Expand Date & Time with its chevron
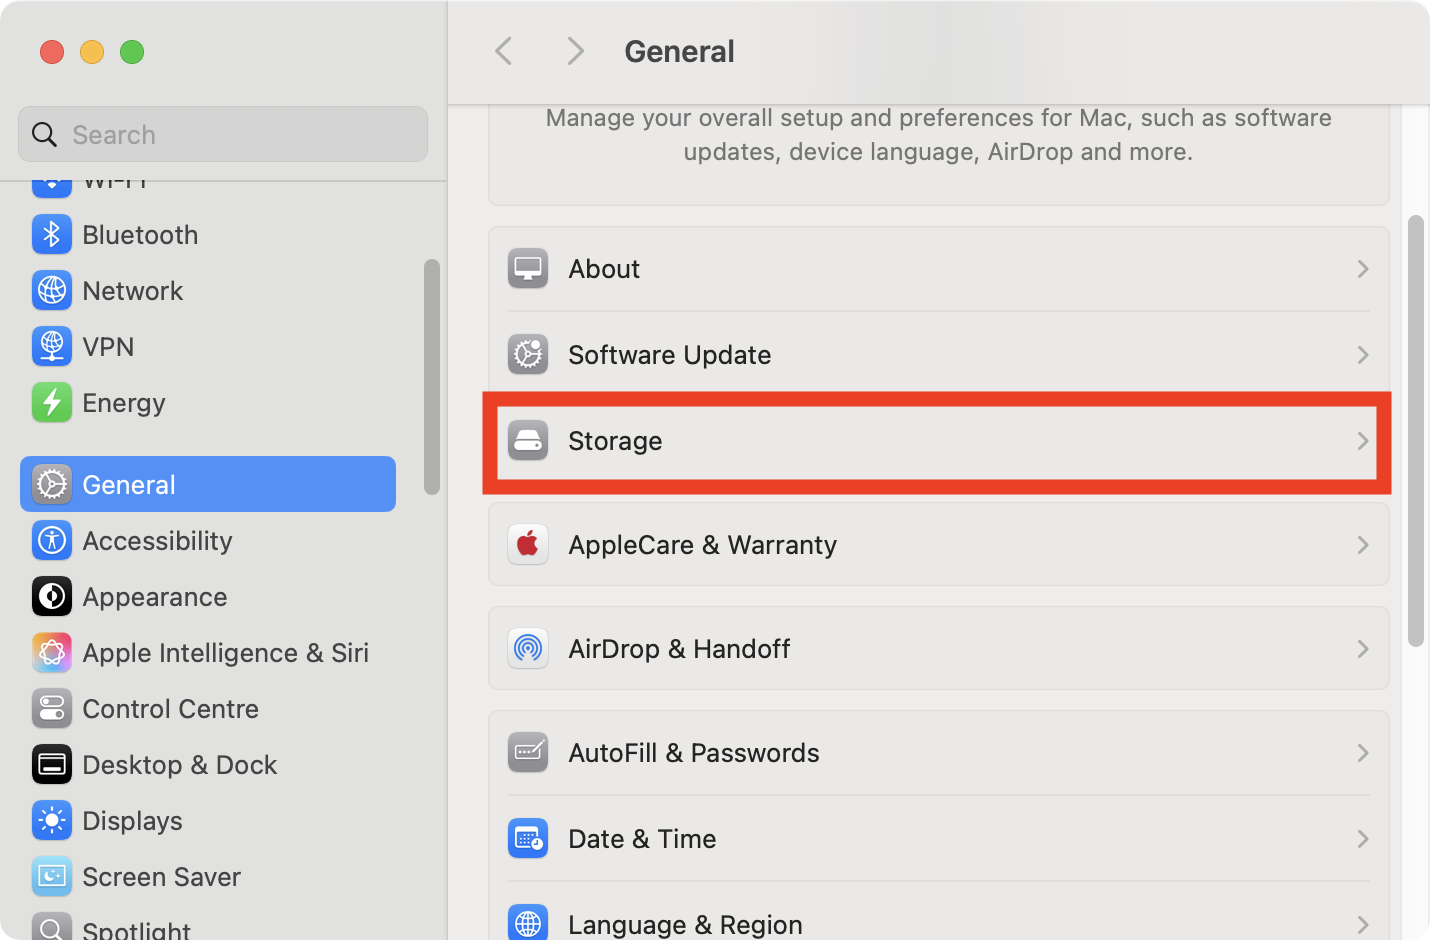 1362,838
